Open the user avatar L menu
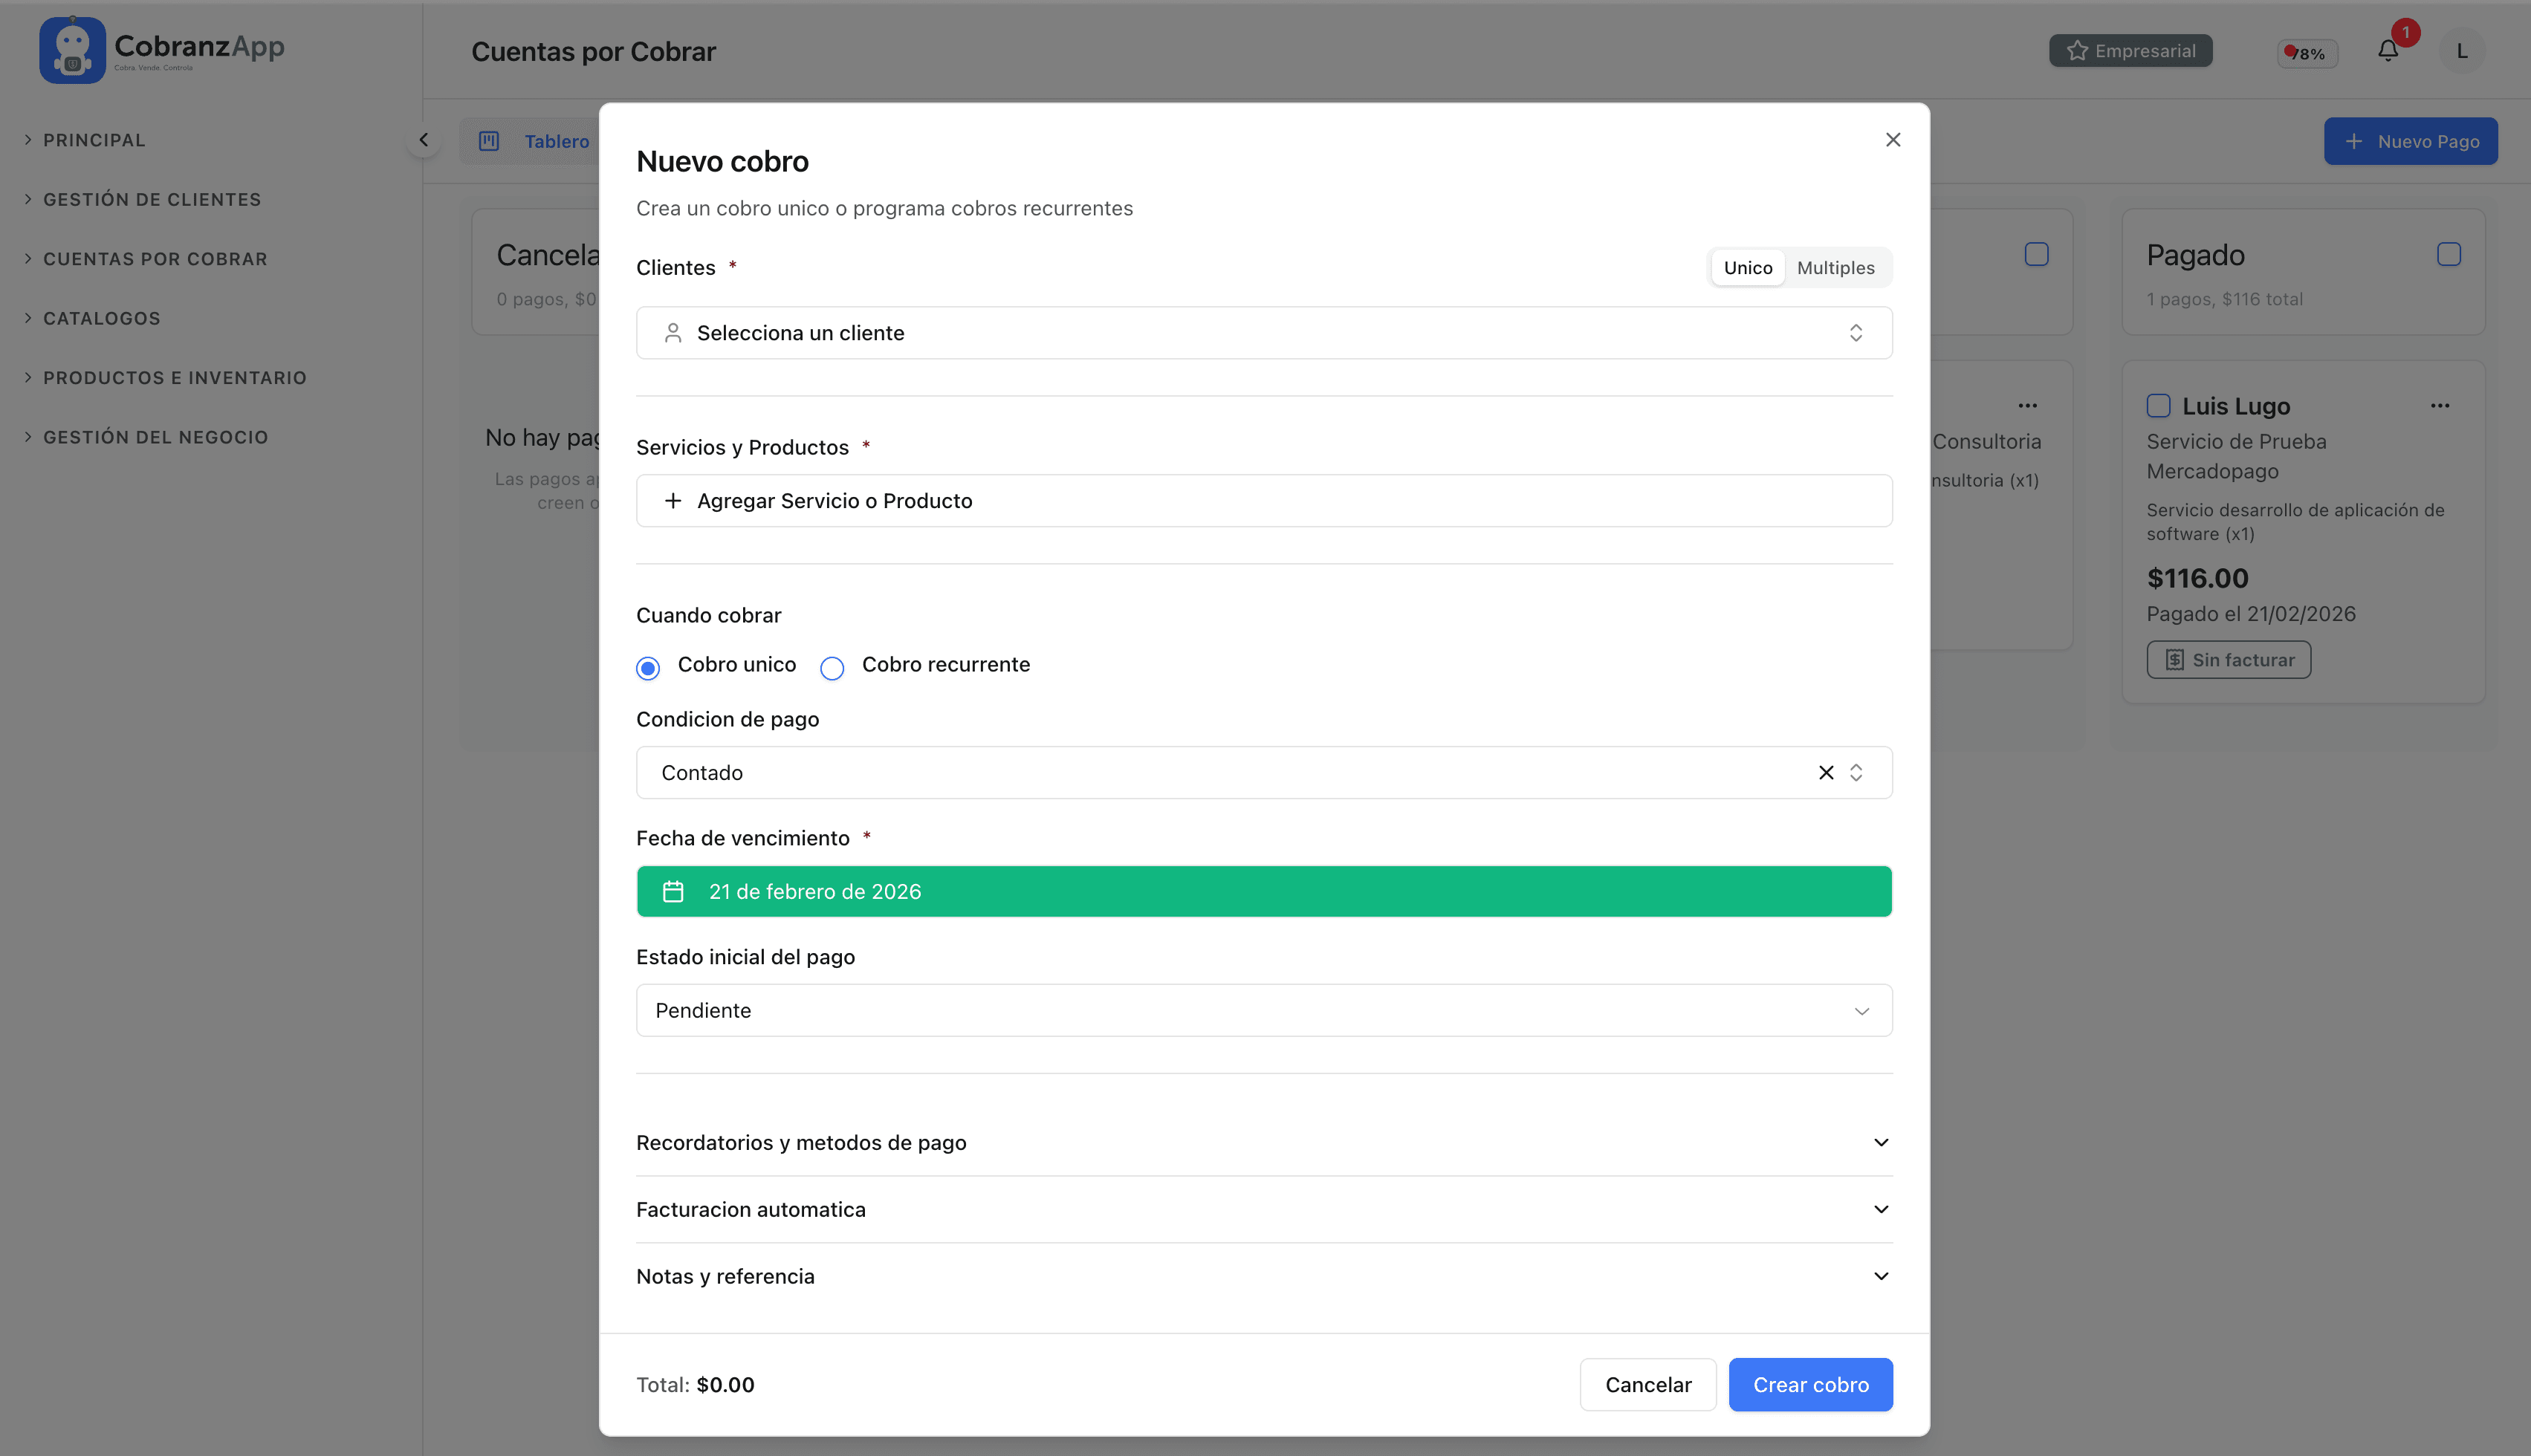 tap(2462, 51)
